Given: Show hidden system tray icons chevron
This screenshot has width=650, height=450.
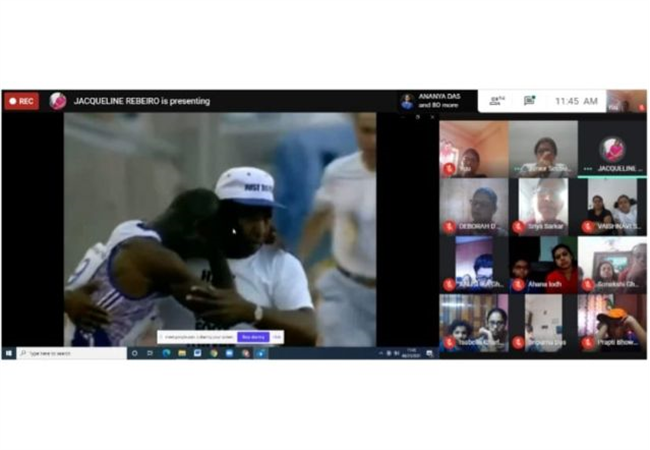Looking at the screenshot, I should (381, 353).
